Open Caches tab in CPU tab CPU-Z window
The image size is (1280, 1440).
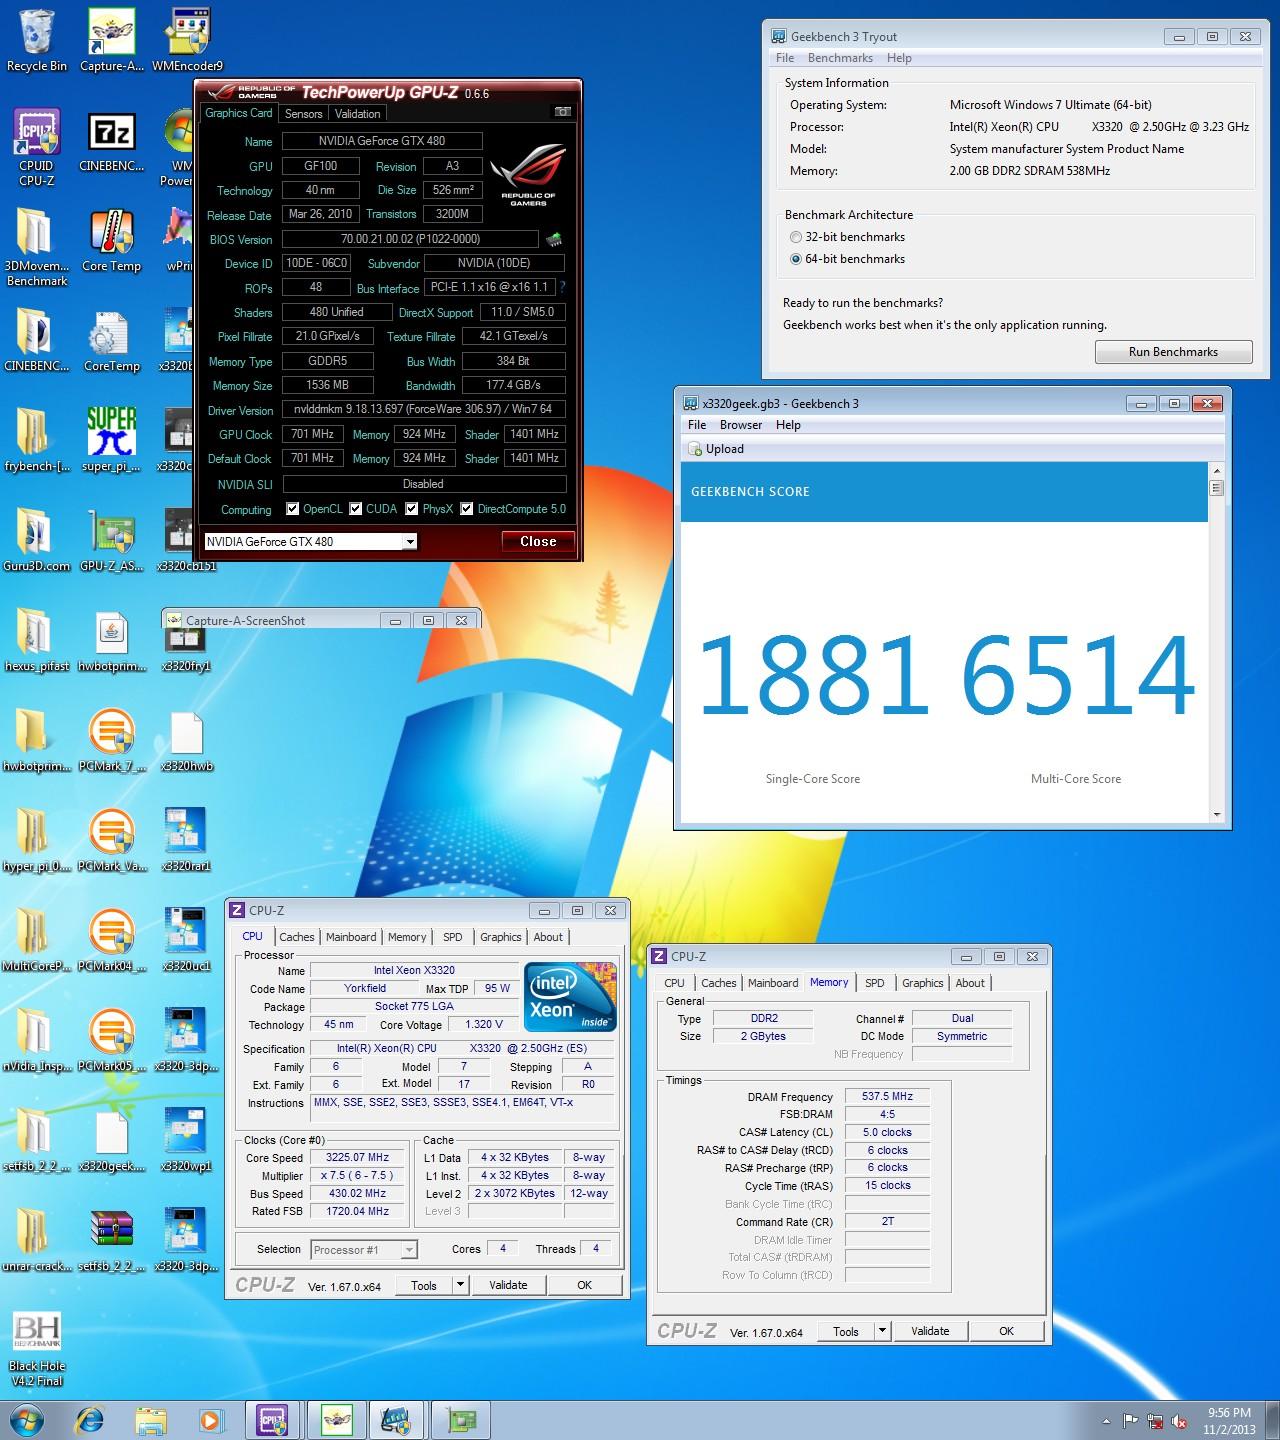coord(297,937)
